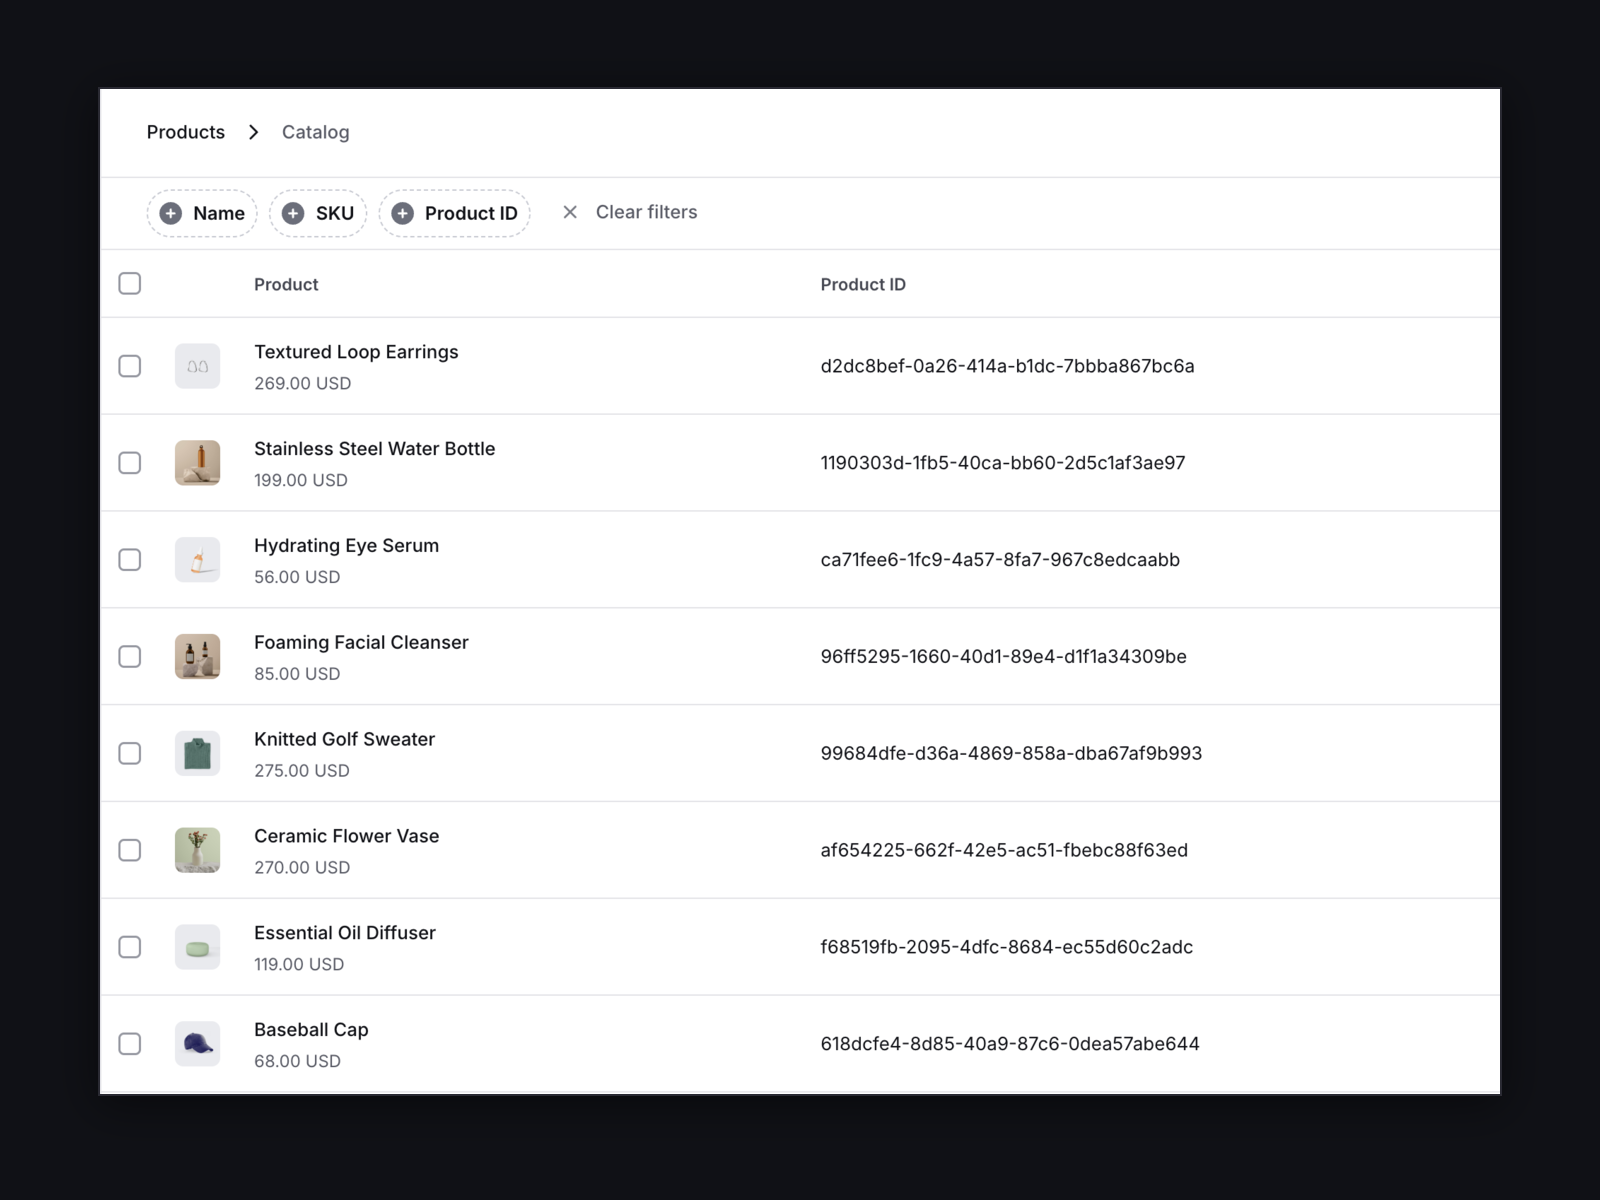Image resolution: width=1600 pixels, height=1200 pixels.
Task: Select ID ca71fee6-1fc9-4a57-8fa7-967c8edcaabb
Action: 1000,560
